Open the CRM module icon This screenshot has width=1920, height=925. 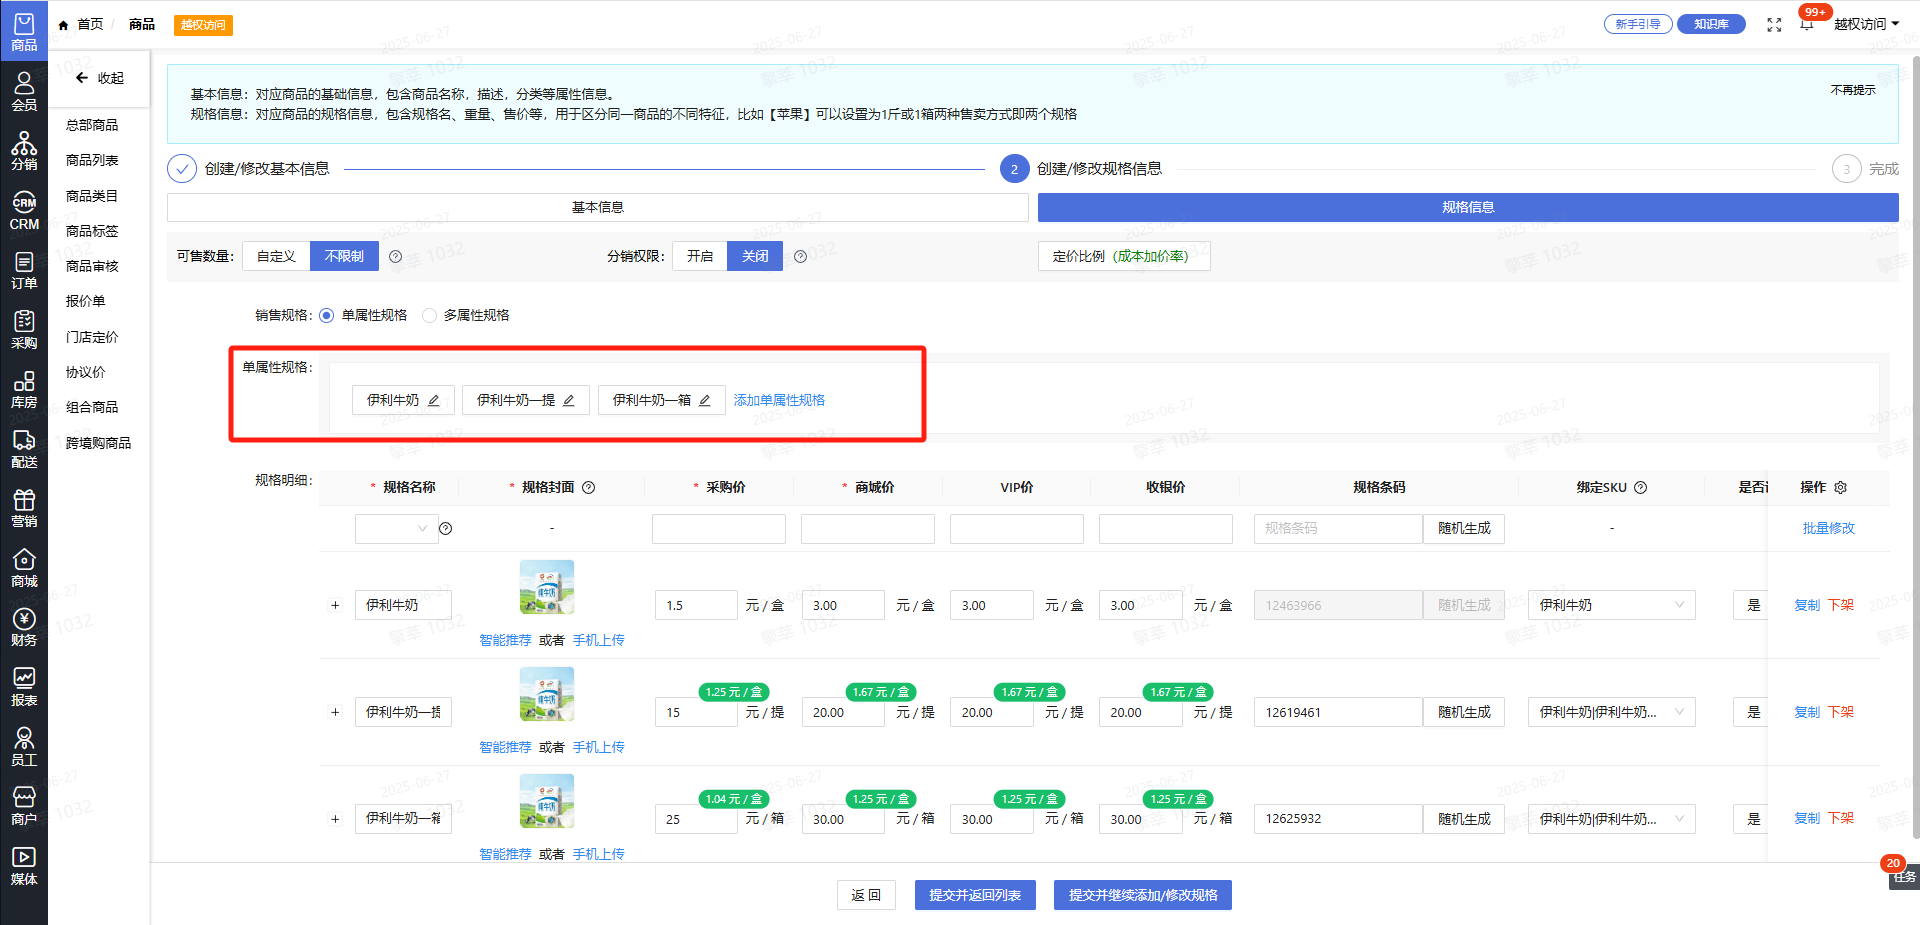pos(24,210)
